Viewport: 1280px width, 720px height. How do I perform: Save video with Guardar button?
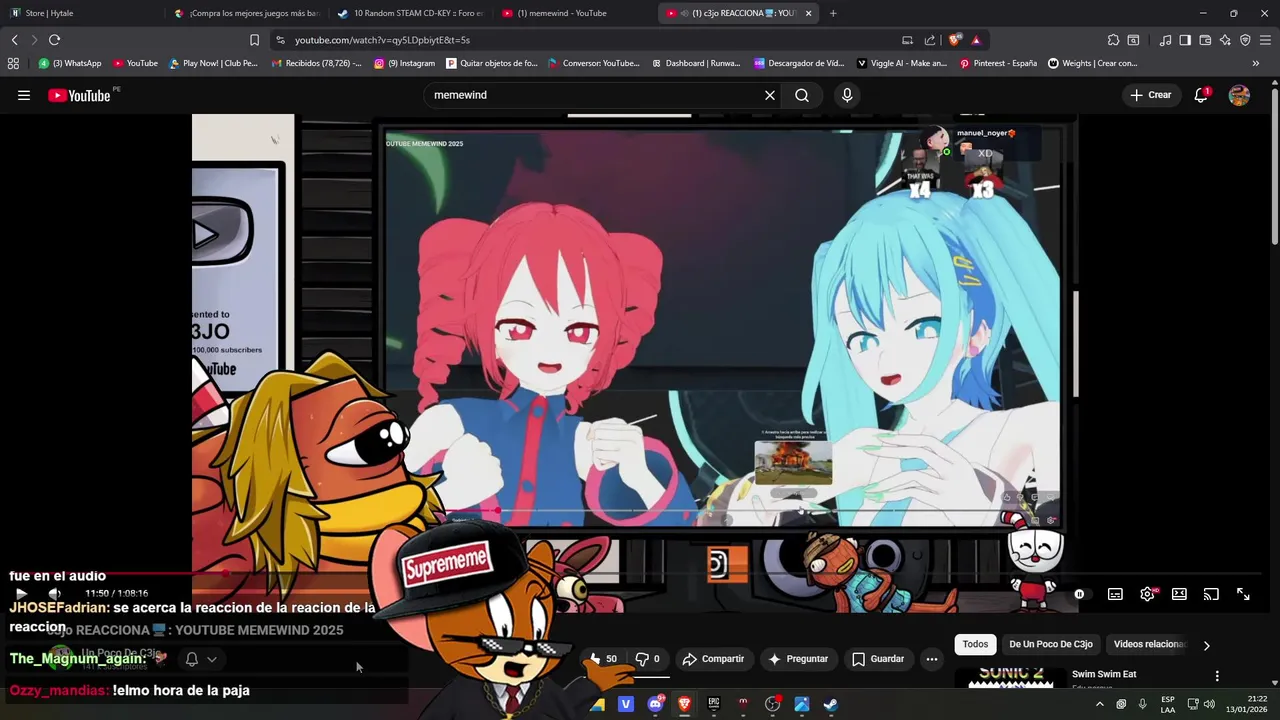[878, 659]
